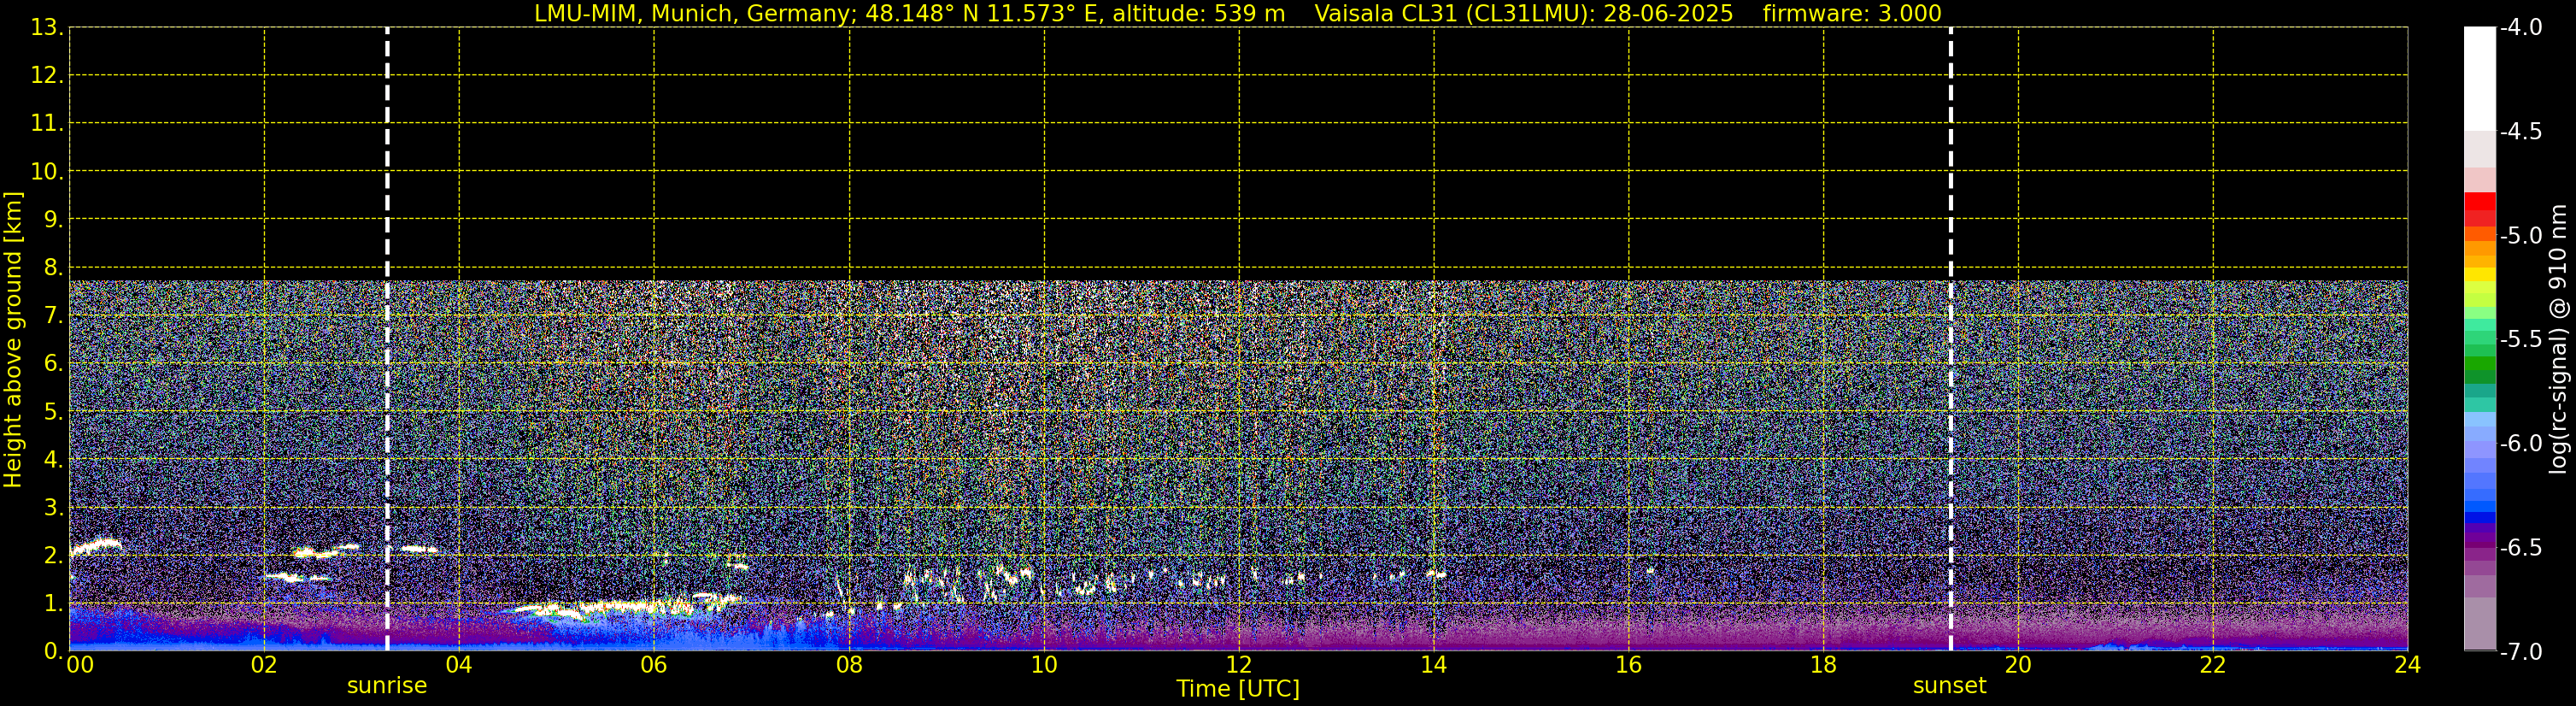
Task: Click the 'log(rc-signal) @ 910 nm' colorbar label
Action: 2558,339
